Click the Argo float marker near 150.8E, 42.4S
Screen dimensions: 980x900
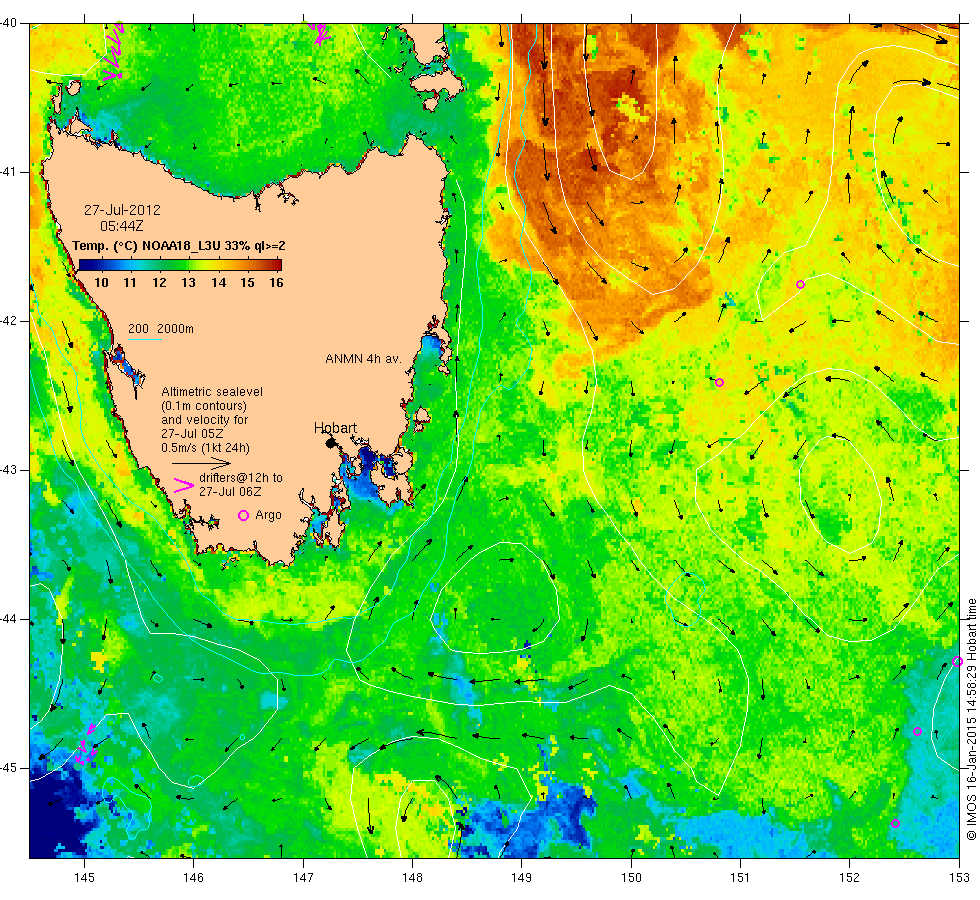point(719,382)
